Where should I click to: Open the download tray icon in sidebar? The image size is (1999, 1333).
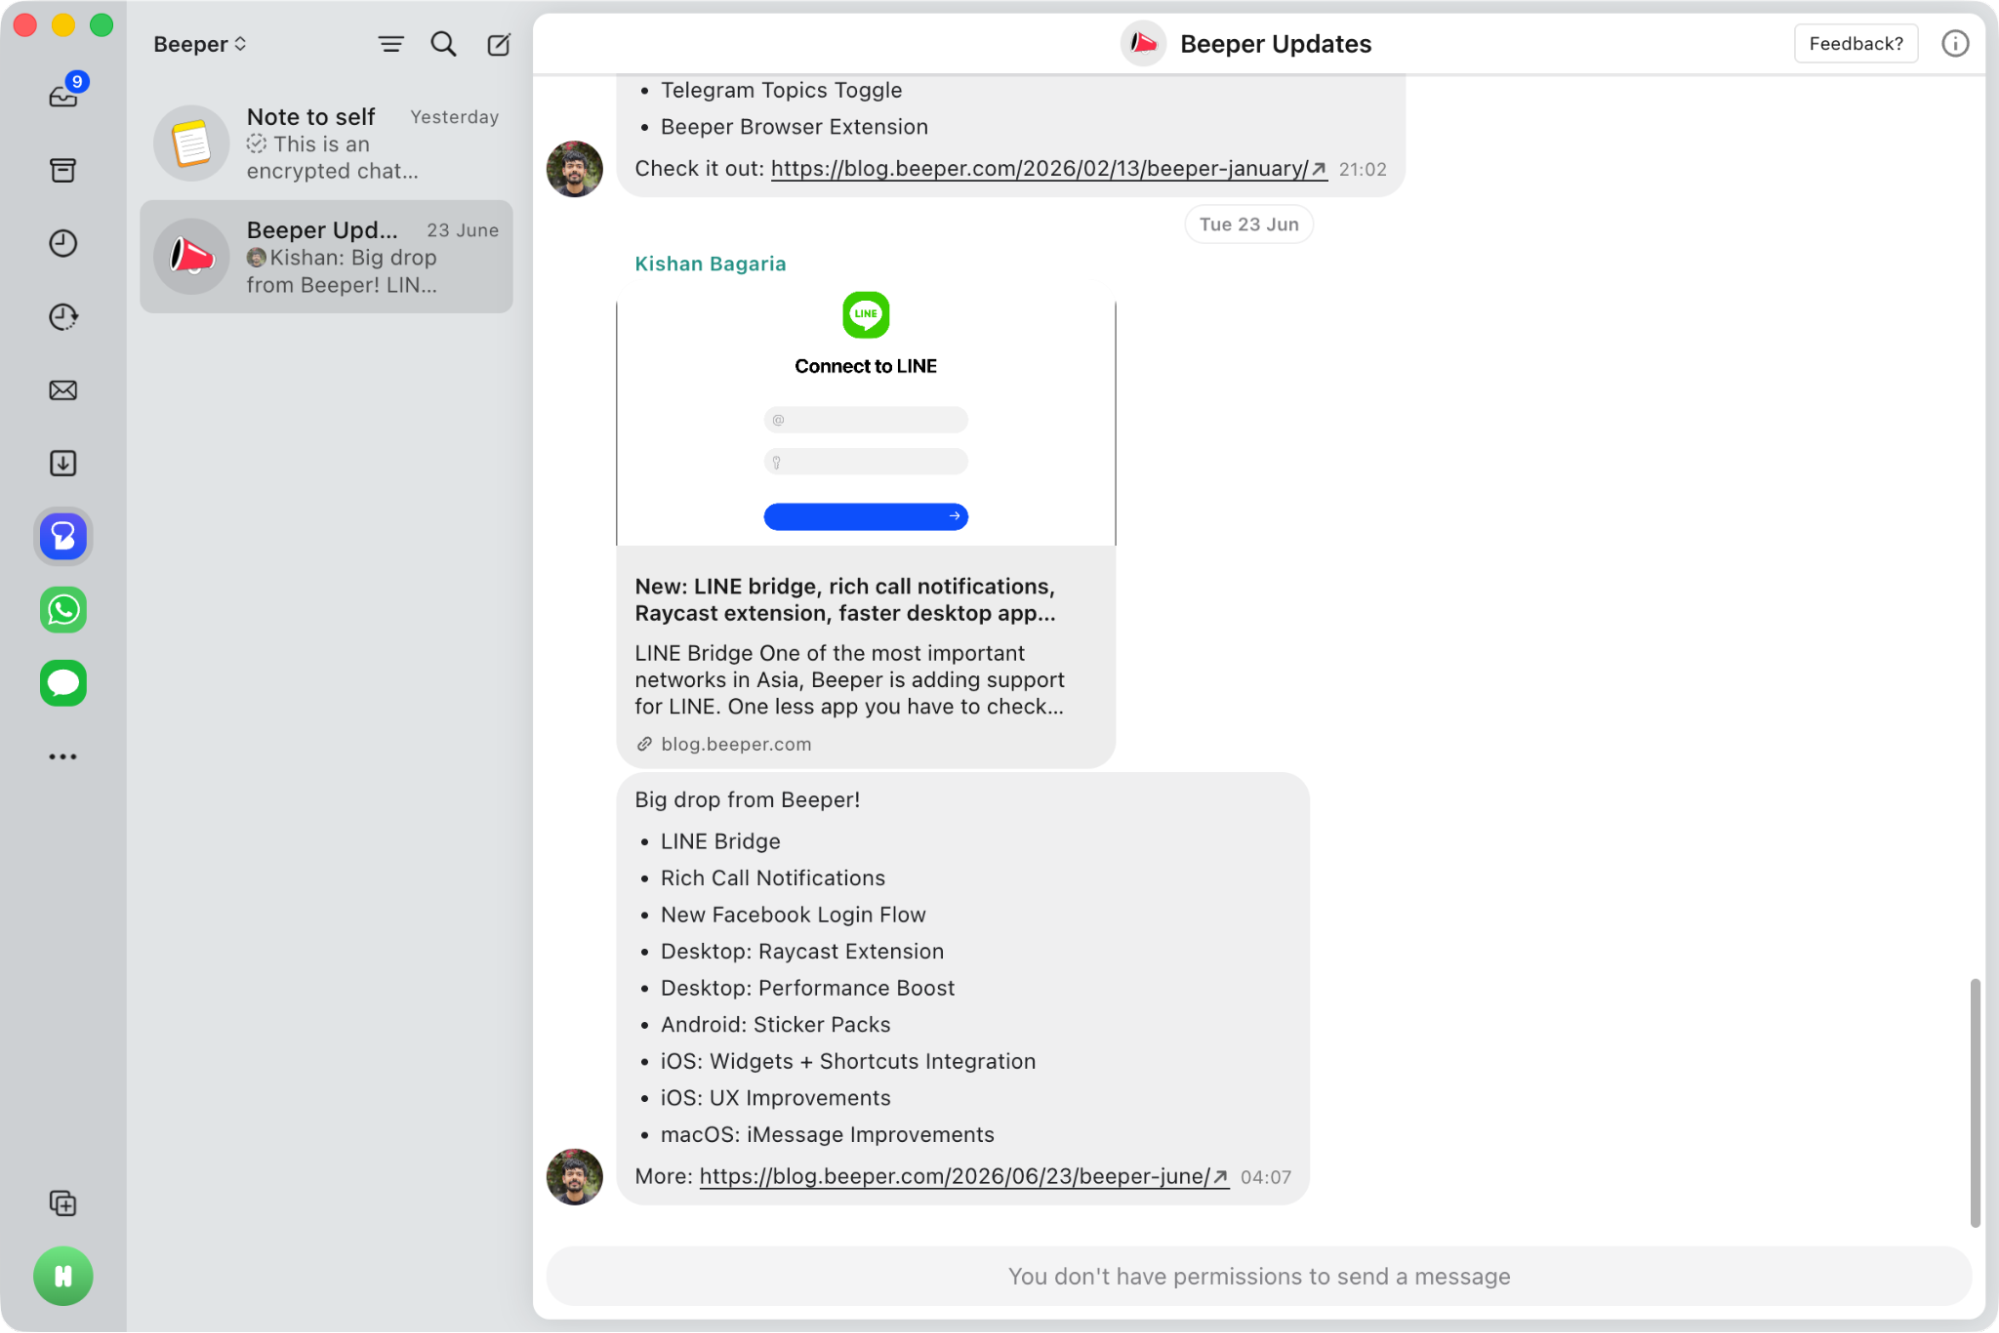(x=63, y=463)
